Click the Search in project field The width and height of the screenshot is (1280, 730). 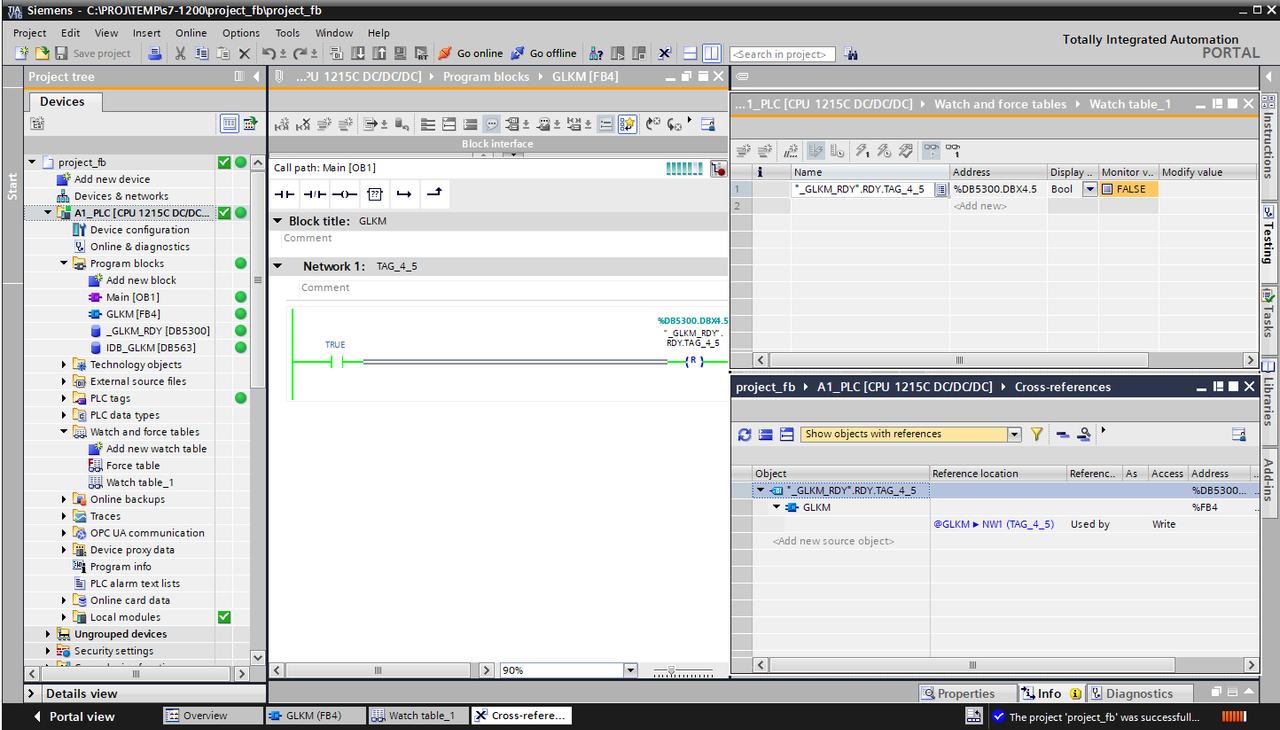[x=782, y=54]
